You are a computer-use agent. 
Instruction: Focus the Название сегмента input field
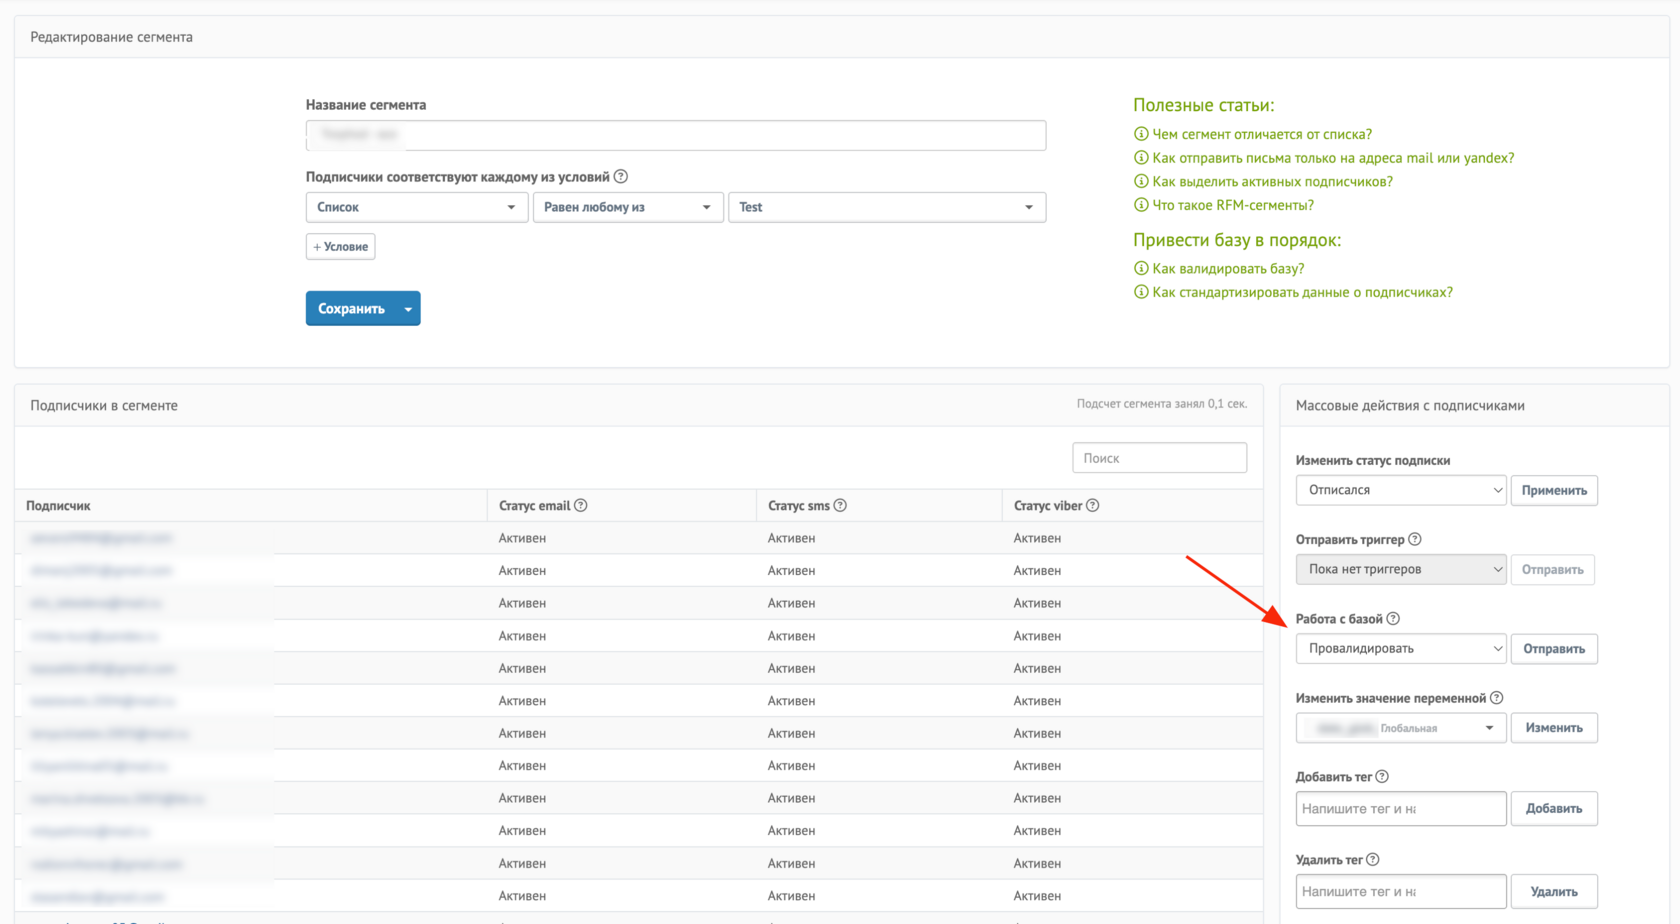pos(676,135)
